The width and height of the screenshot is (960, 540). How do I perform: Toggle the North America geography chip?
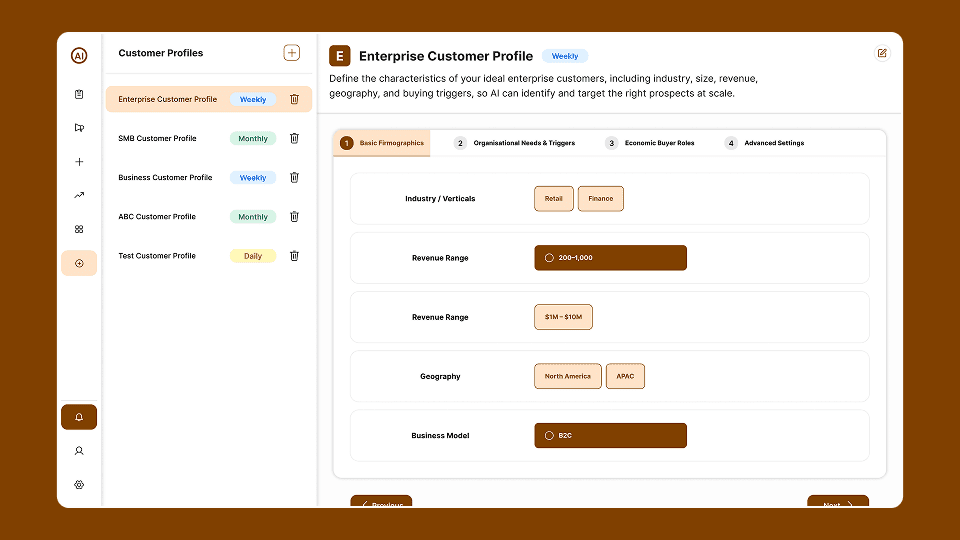click(567, 377)
